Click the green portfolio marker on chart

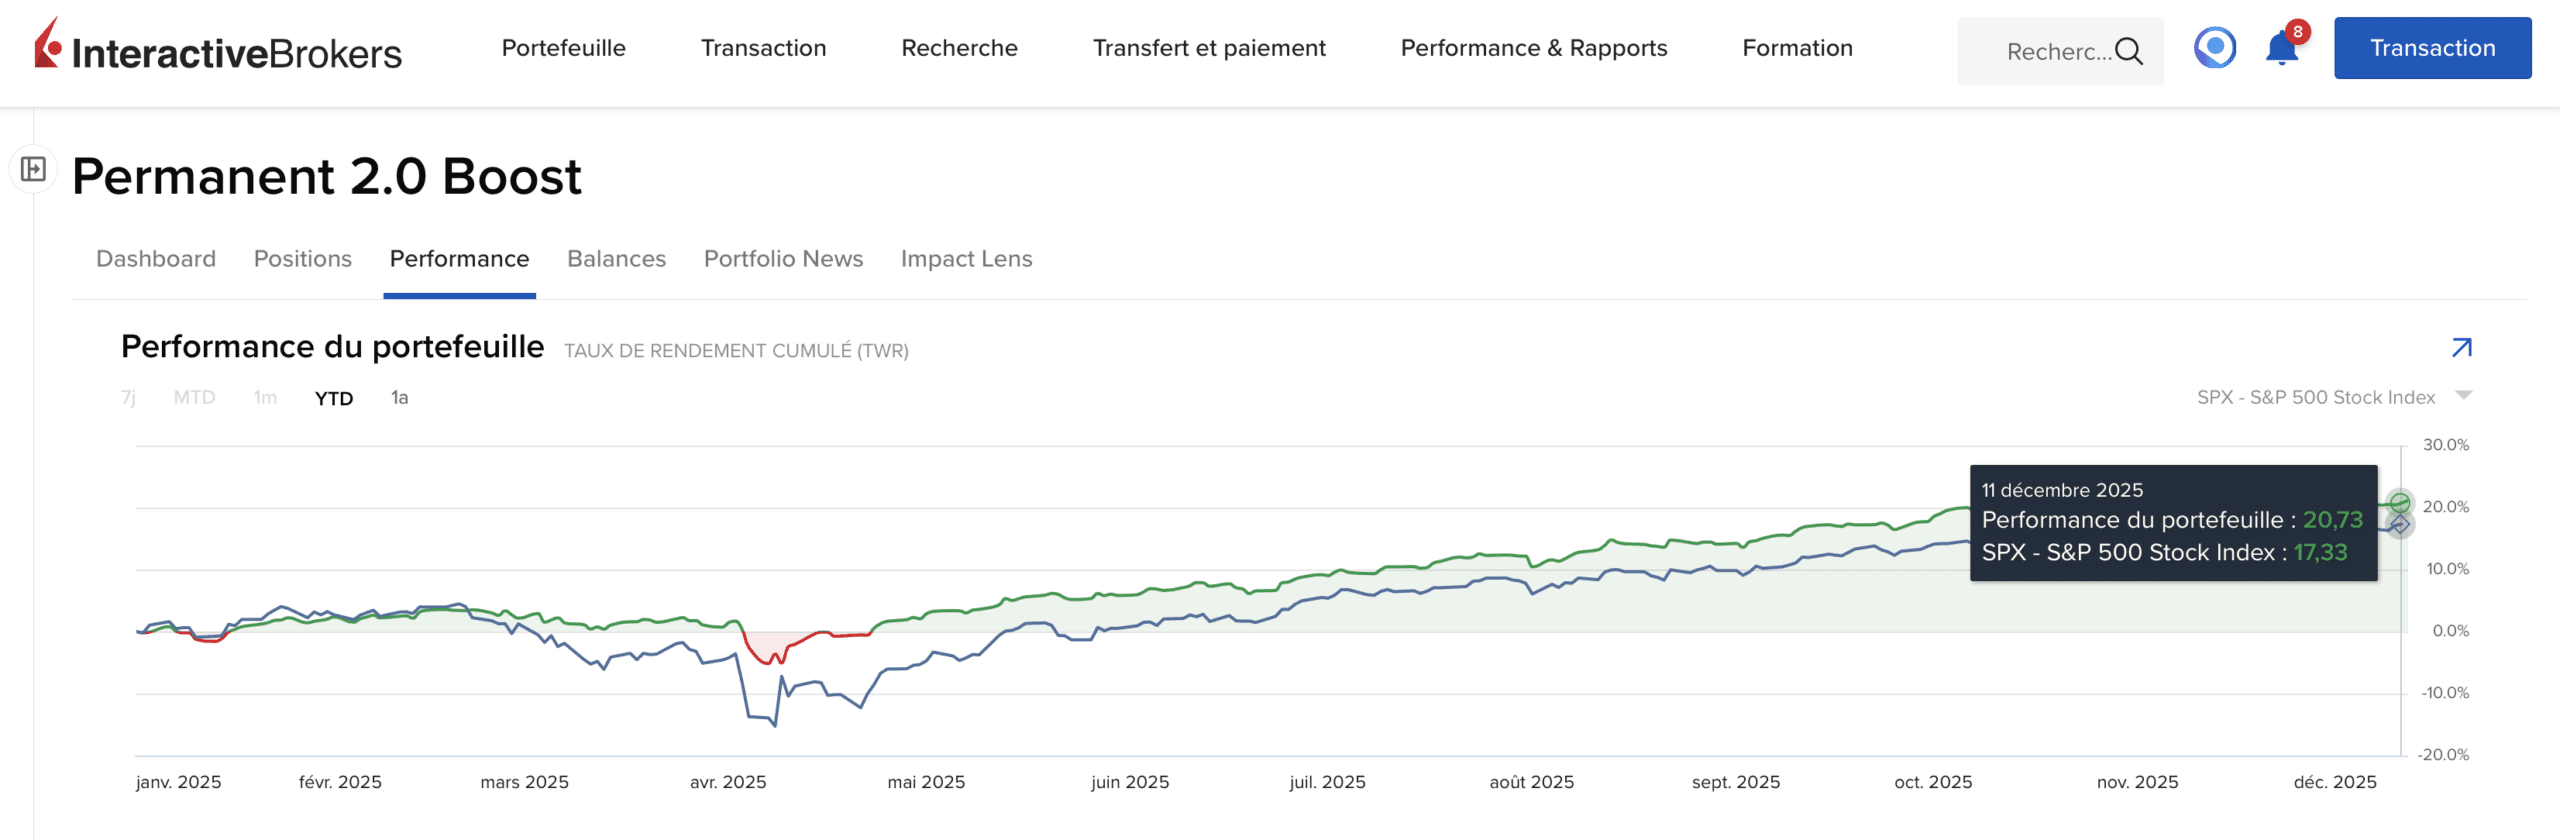pos(2399,503)
